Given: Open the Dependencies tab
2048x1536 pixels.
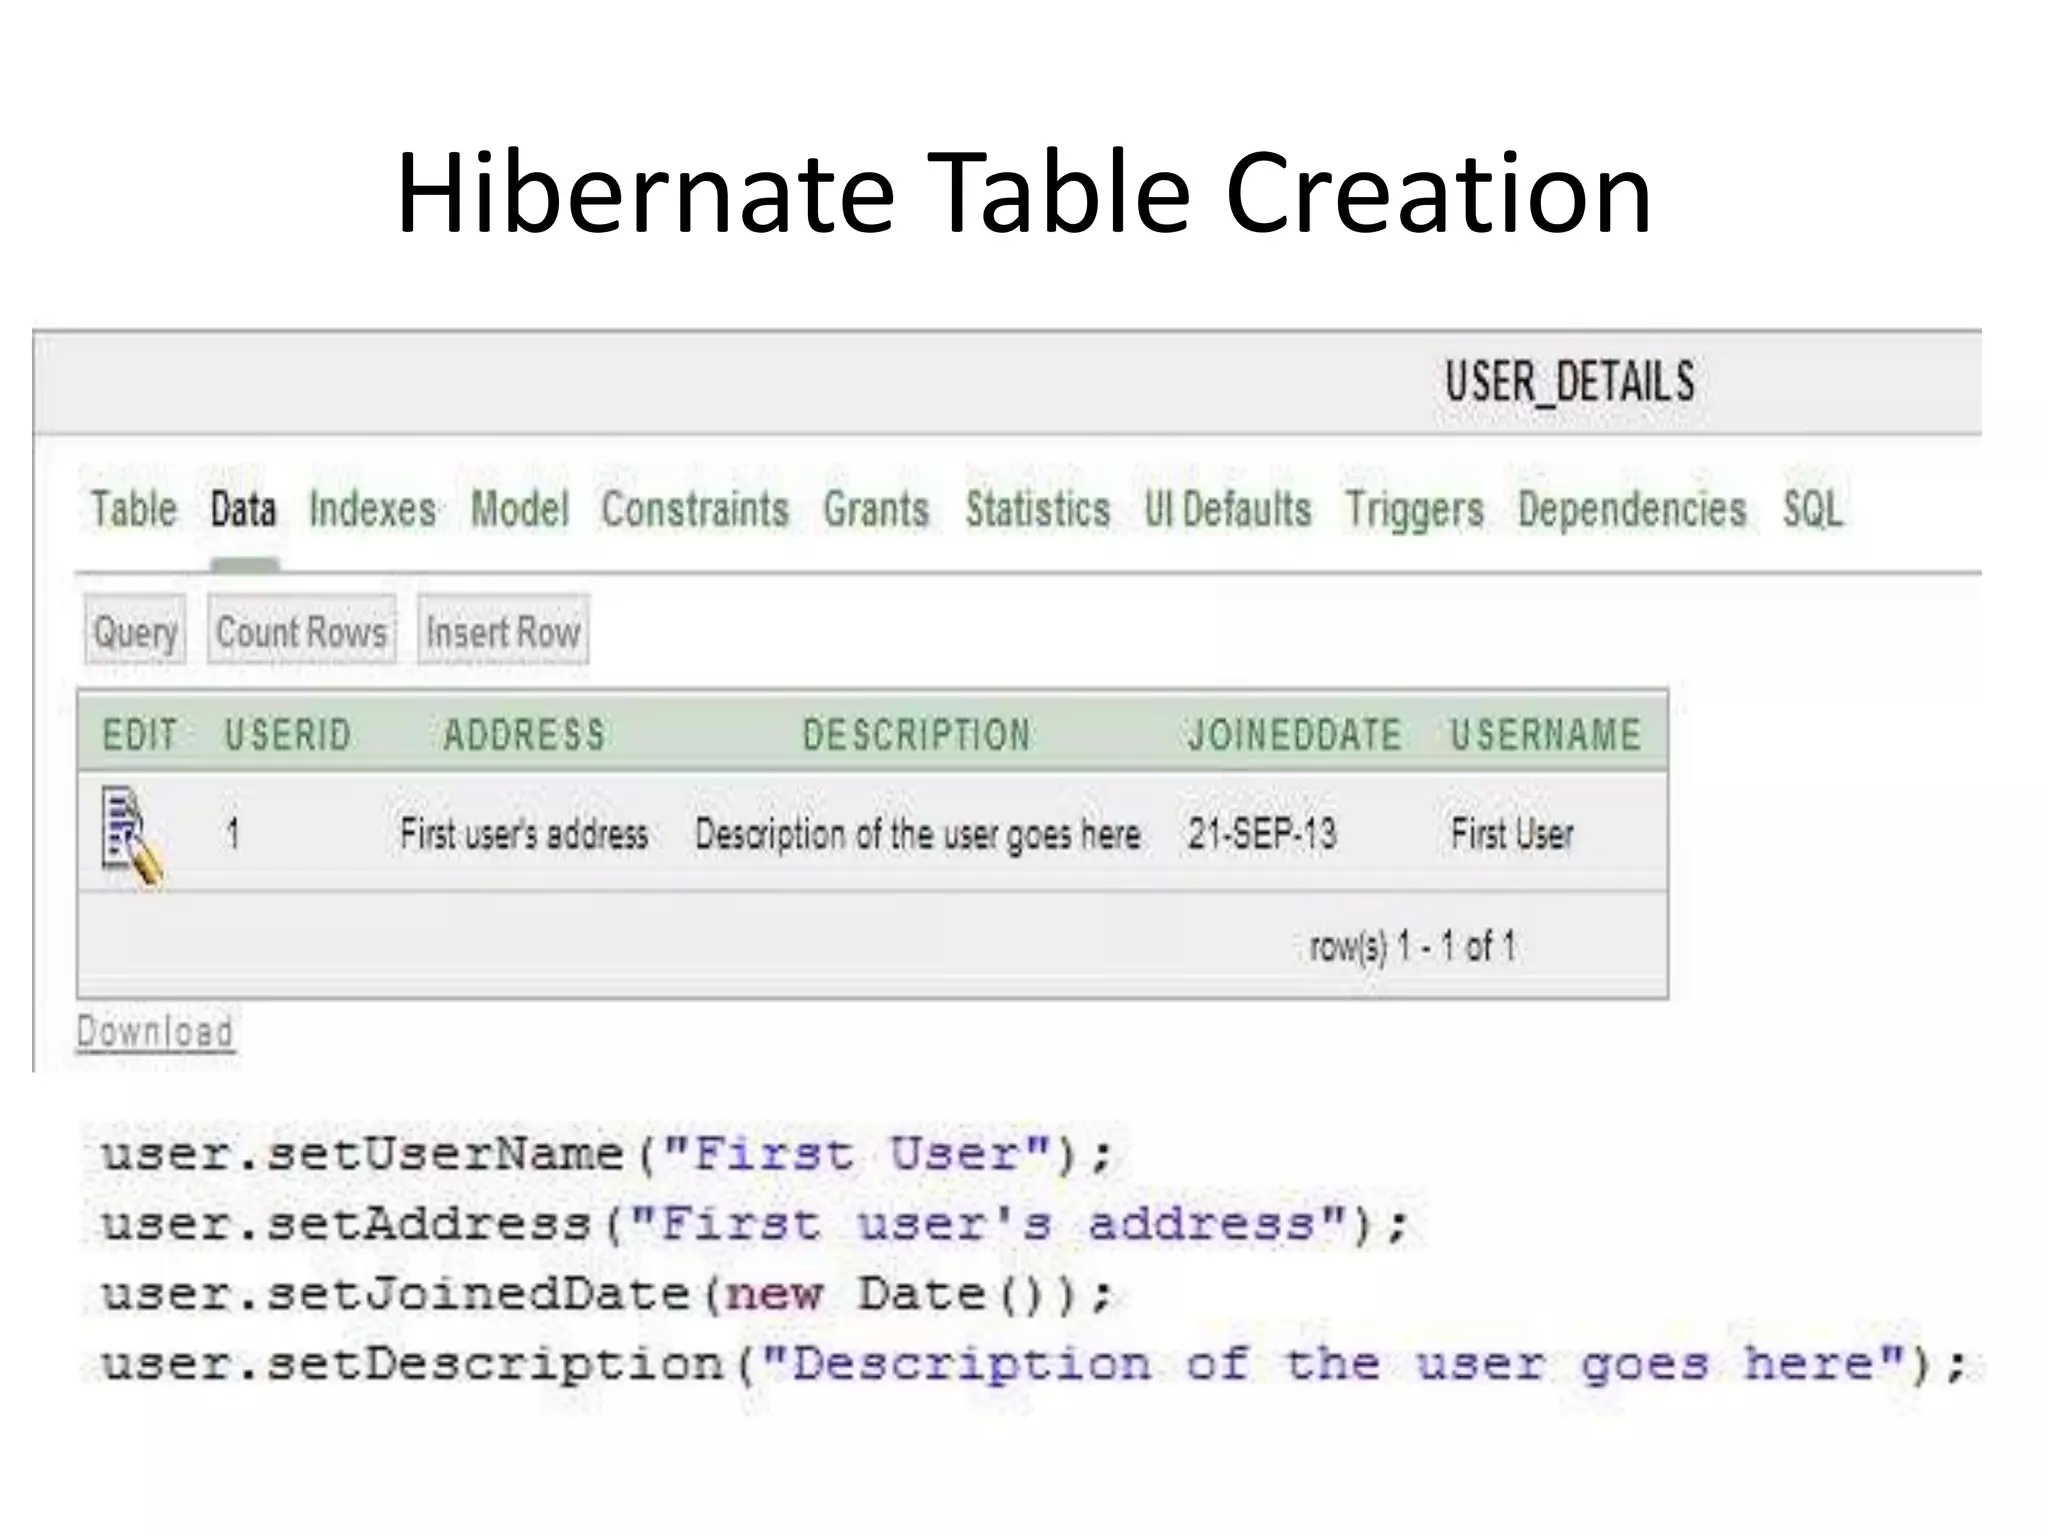Looking at the screenshot, I should pos(1632,509).
